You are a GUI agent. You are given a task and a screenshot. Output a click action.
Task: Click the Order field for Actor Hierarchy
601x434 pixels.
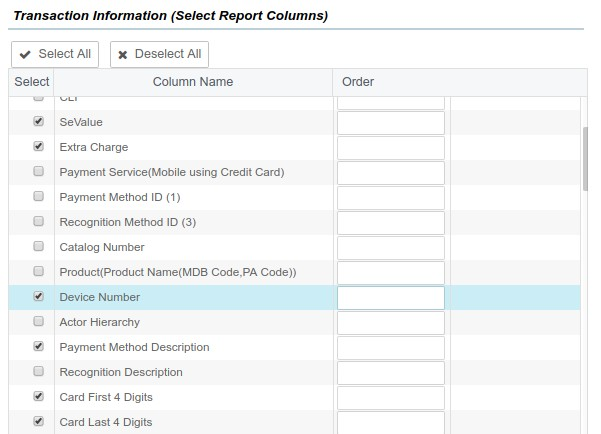[x=391, y=322]
